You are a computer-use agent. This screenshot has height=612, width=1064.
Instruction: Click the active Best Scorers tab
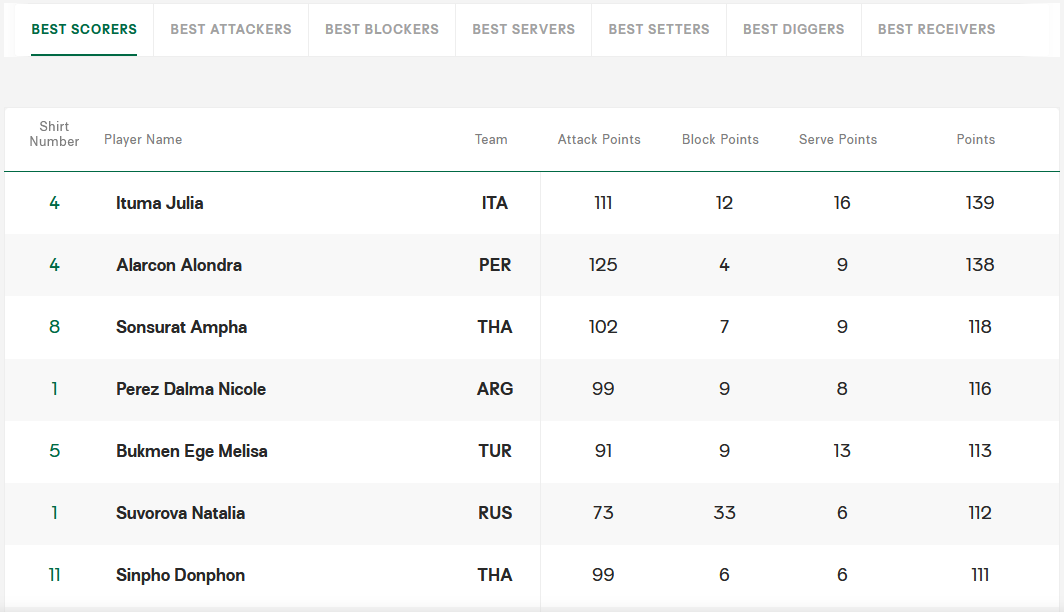[84, 29]
